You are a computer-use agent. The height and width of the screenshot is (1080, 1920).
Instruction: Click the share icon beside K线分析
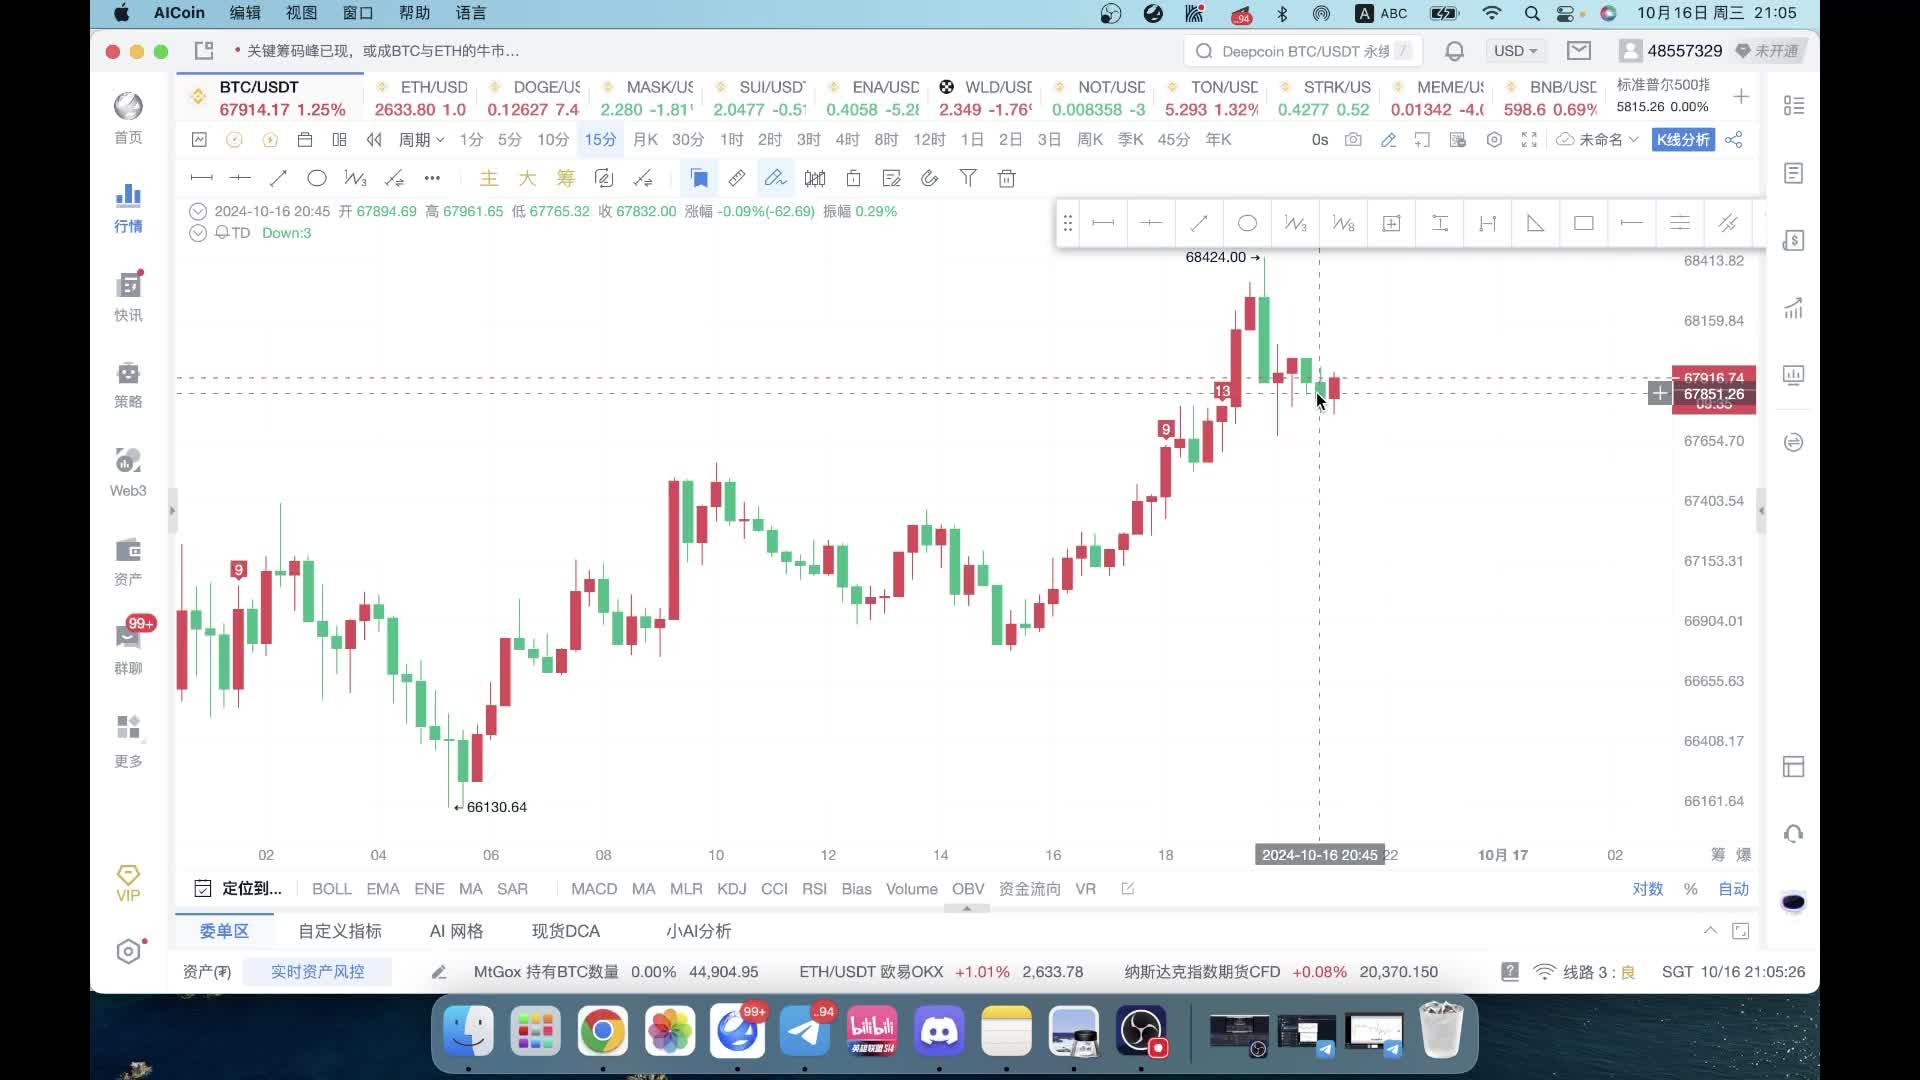(x=1734, y=140)
